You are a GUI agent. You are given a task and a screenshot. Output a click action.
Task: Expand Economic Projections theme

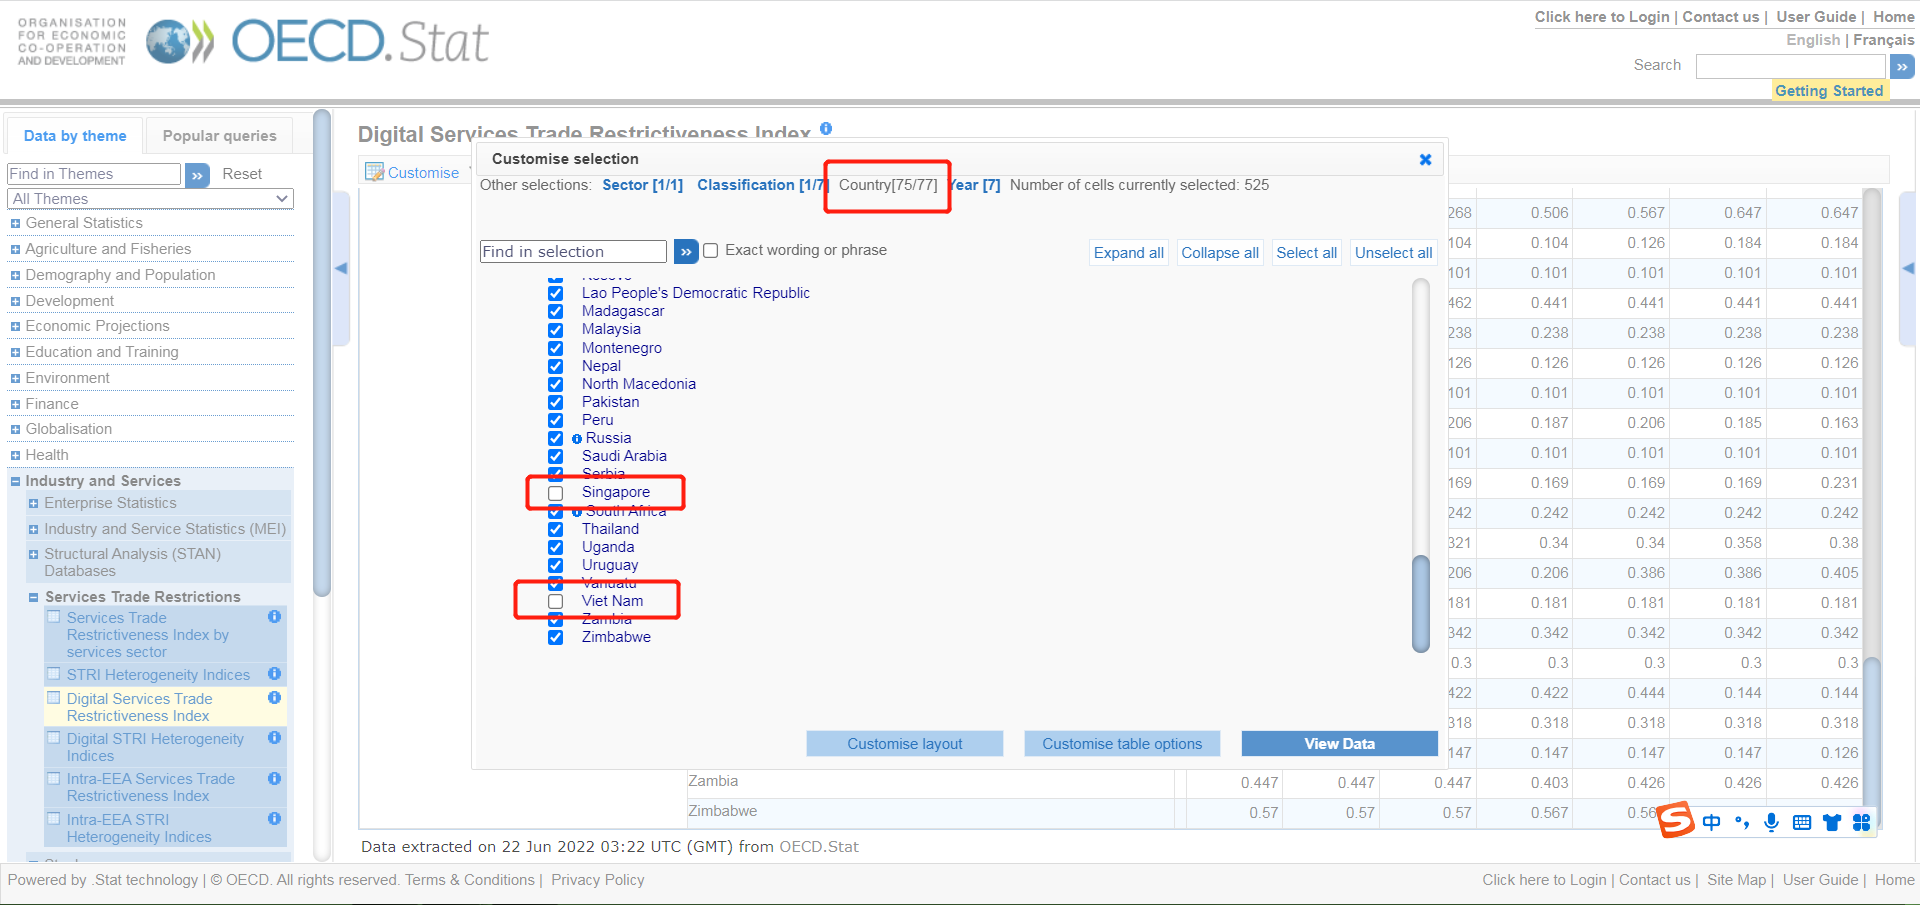click(15, 327)
